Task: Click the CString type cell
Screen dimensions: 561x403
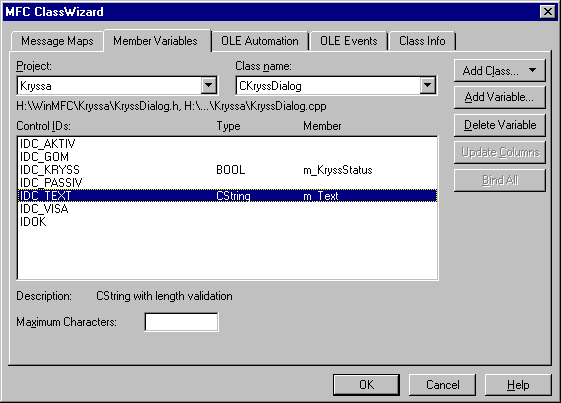Action: pos(233,196)
